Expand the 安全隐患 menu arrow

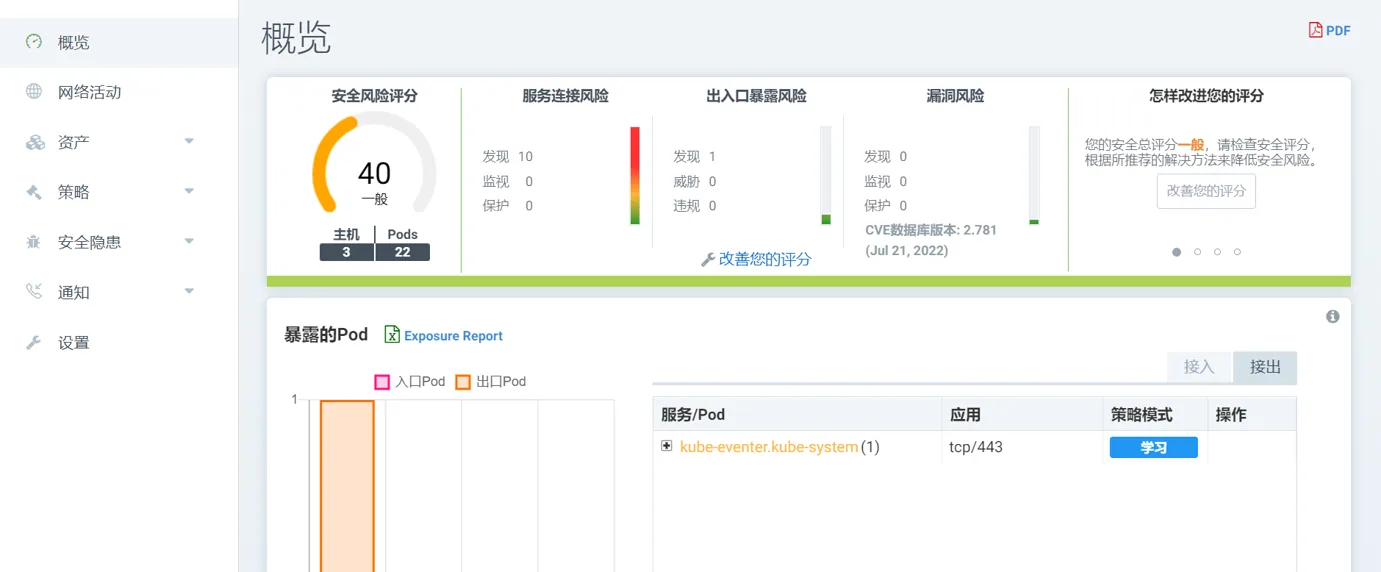point(189,241)
